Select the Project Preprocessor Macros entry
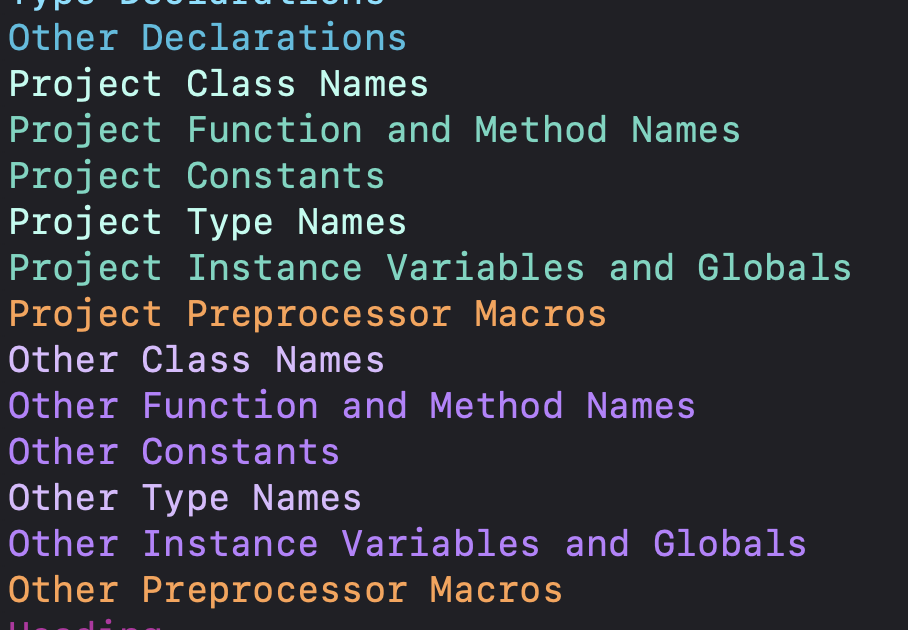 coord(308,314)
